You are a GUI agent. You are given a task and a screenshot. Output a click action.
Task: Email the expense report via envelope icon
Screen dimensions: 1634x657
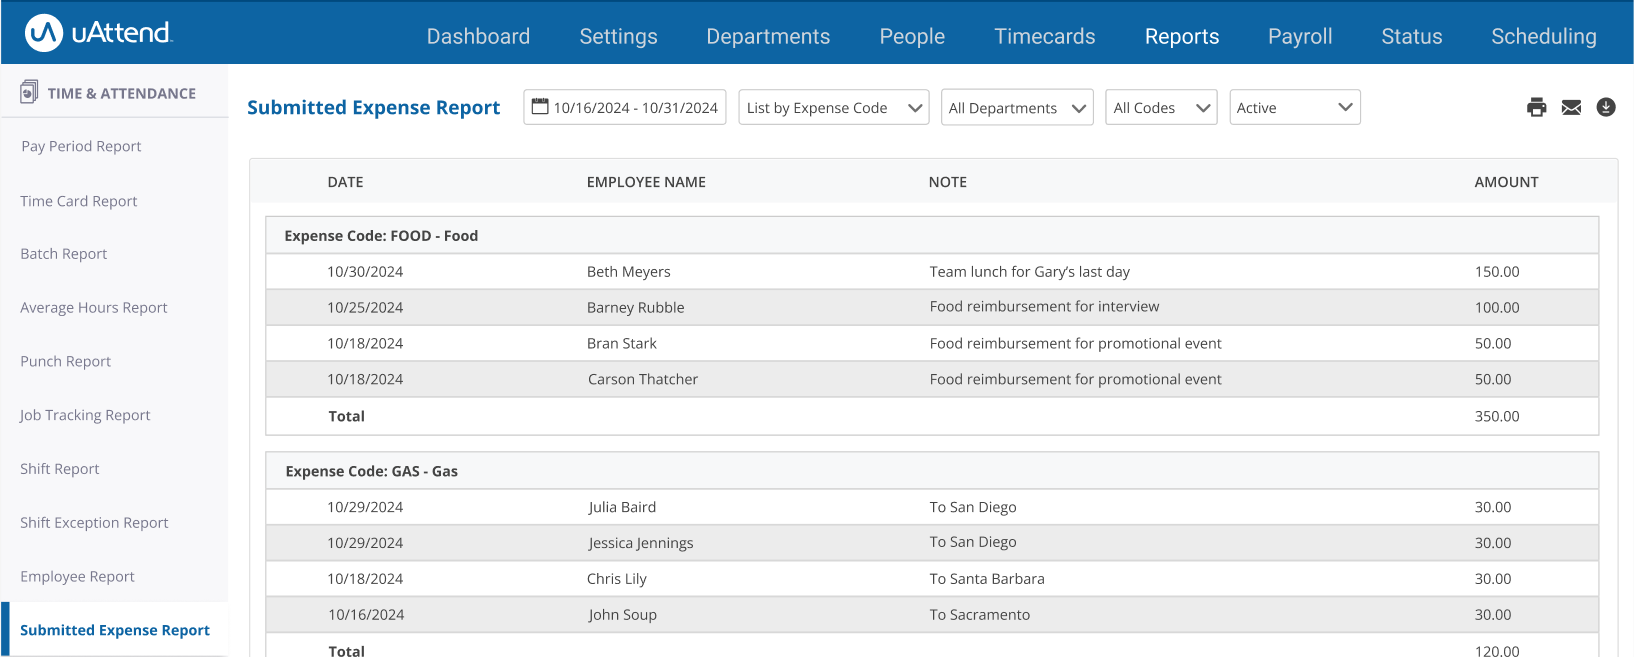[1571, 107]
